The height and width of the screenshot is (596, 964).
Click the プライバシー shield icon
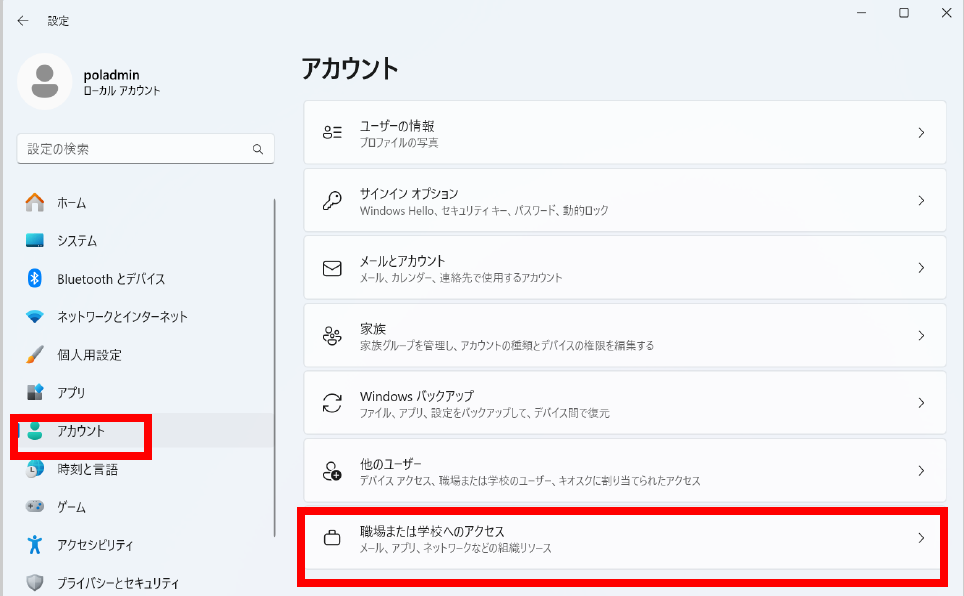tap(35, 582)
